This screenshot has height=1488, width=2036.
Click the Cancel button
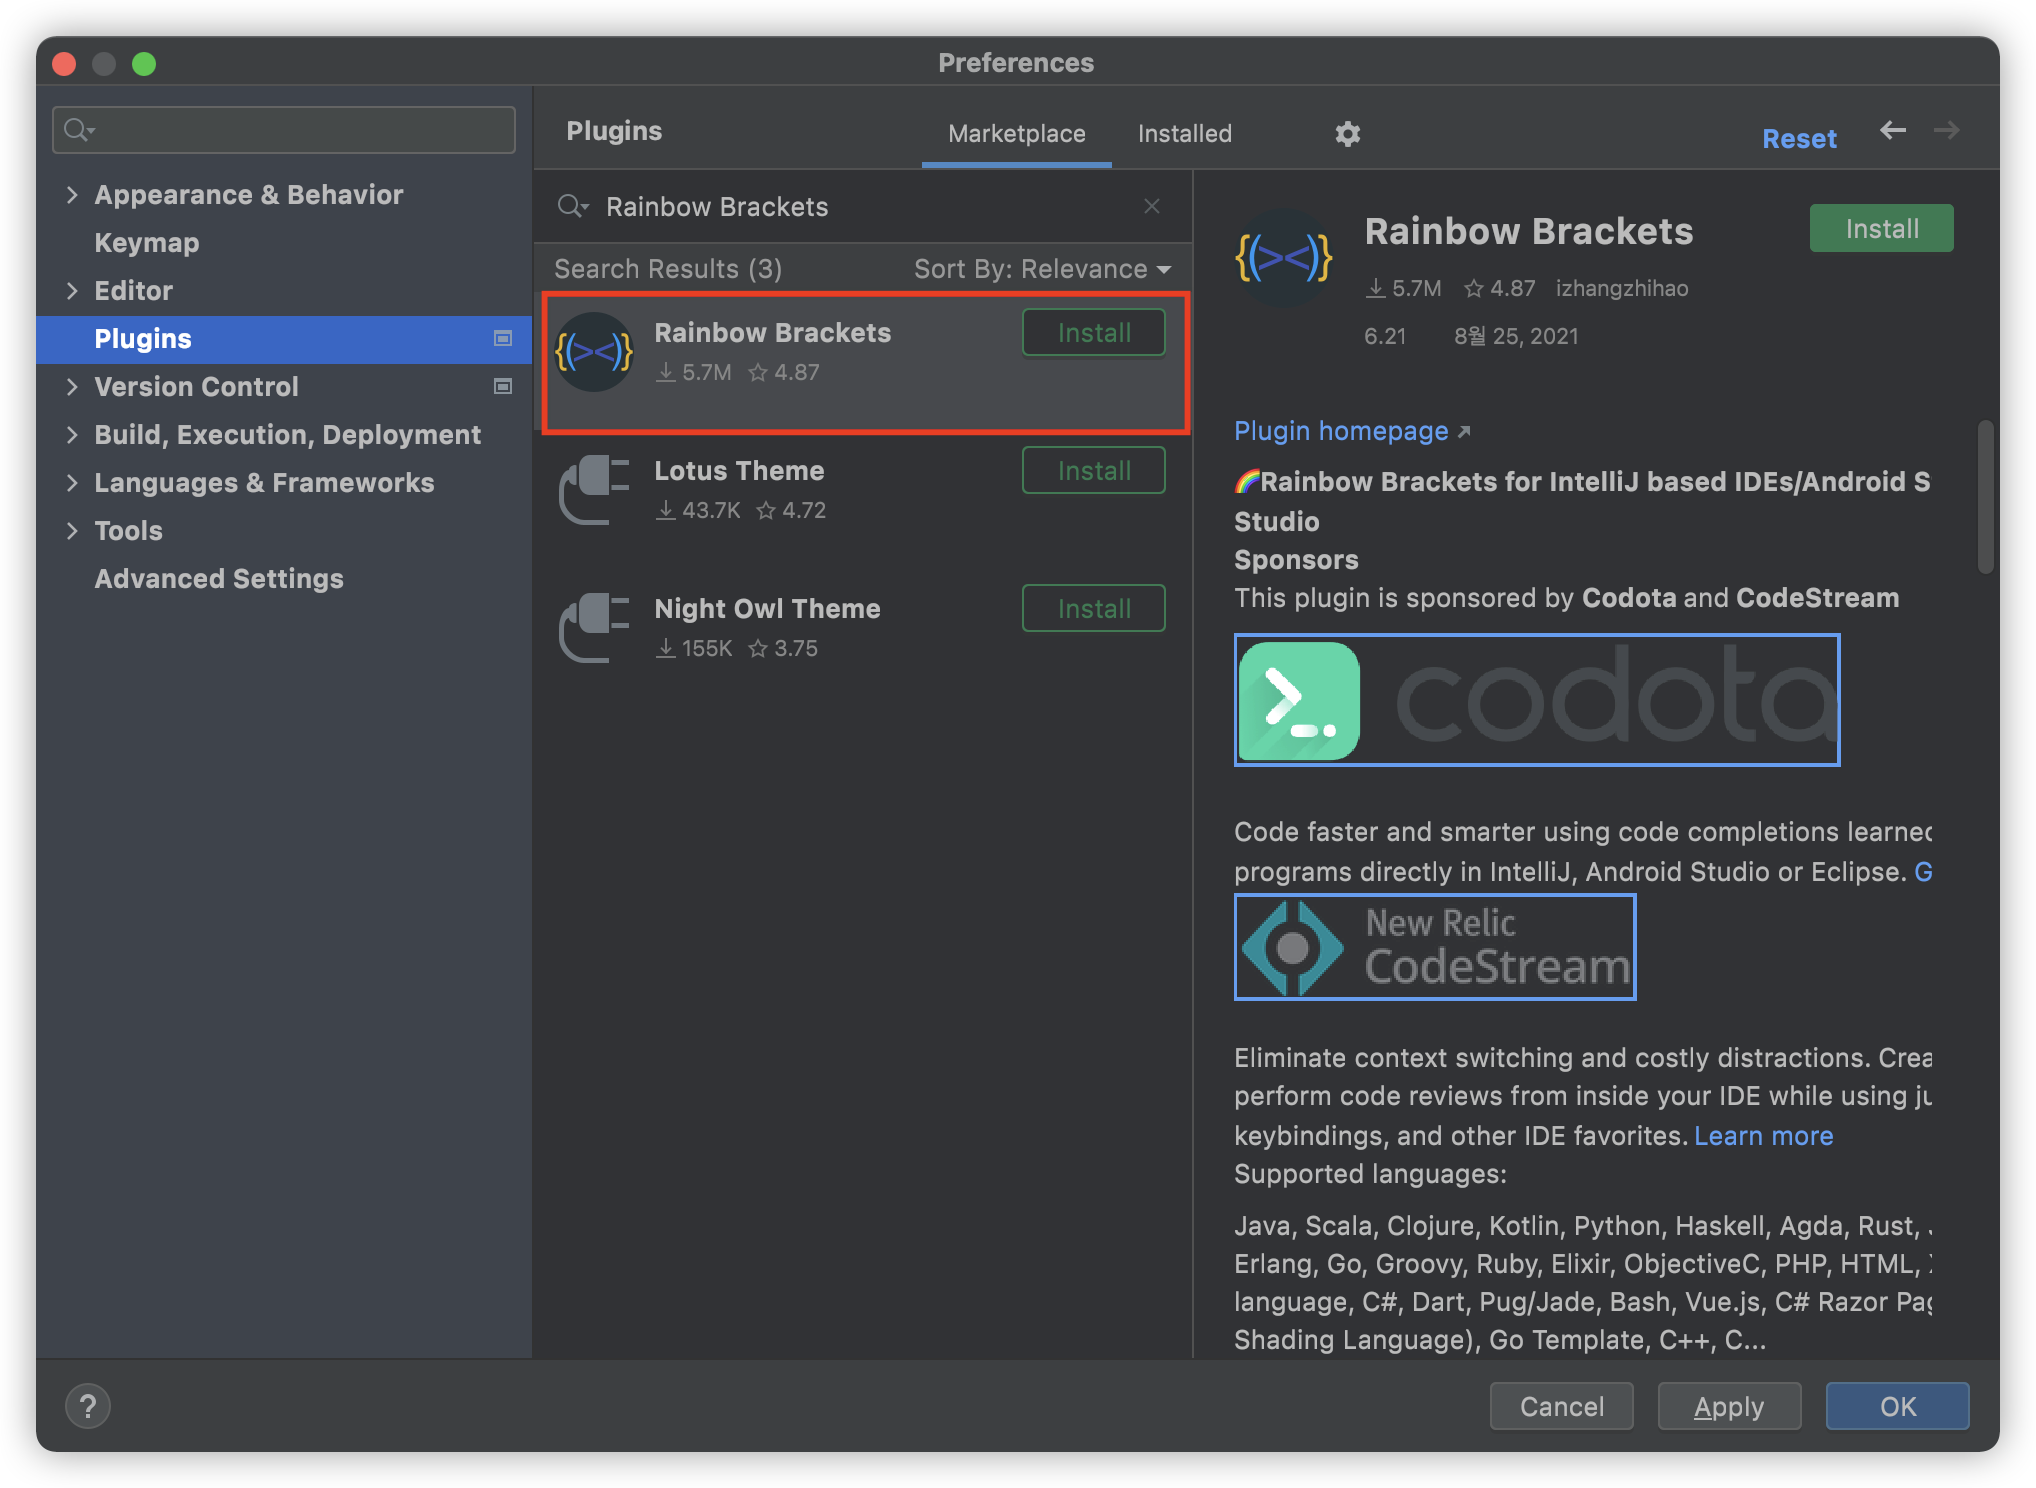pyautogui.click(x=1561, y=1406)
